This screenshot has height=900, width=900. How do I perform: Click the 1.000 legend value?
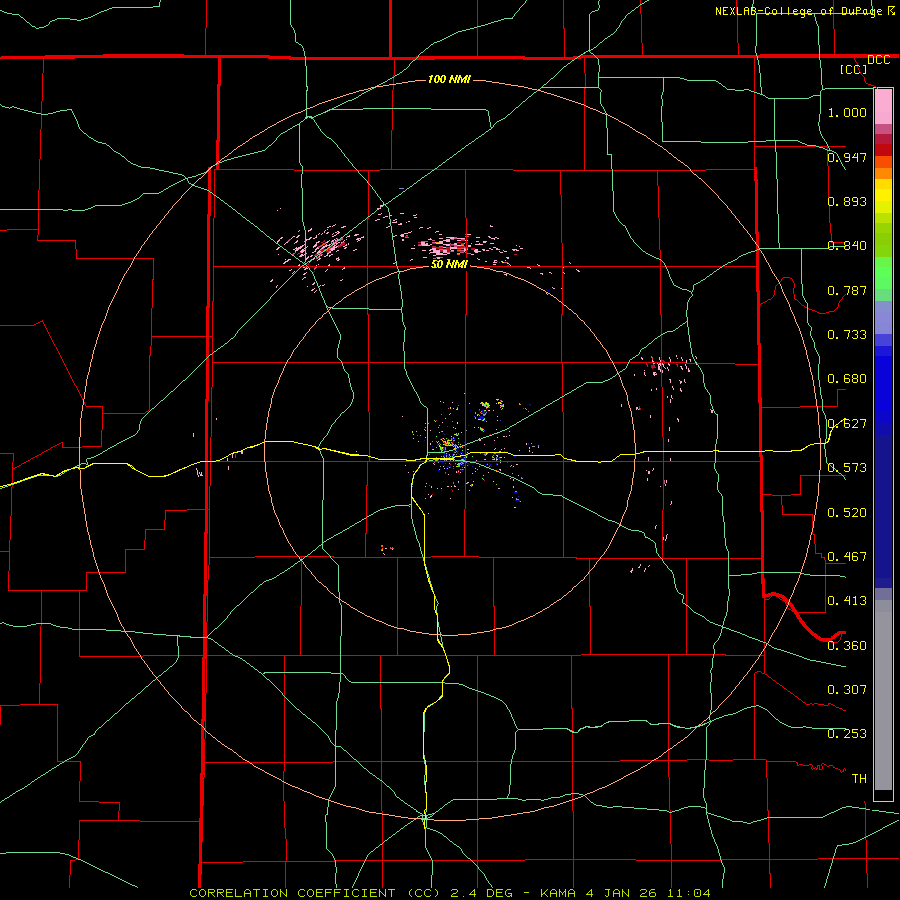point(847,112)
